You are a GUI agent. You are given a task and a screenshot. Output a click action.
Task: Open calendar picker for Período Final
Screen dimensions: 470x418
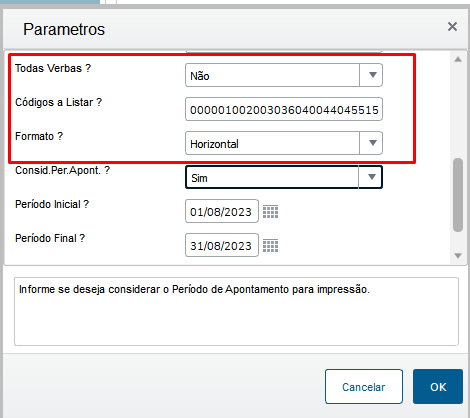(x=270, y=246)
